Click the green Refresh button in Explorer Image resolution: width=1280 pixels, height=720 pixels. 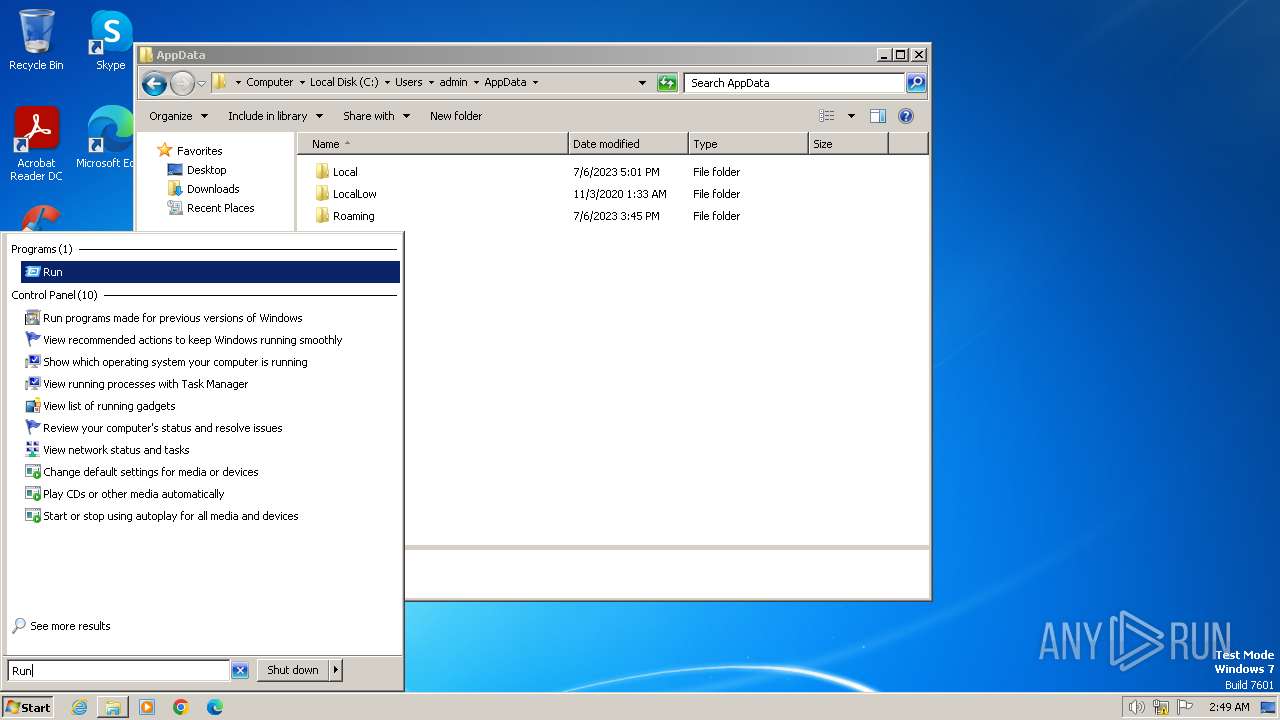point(667,83)
